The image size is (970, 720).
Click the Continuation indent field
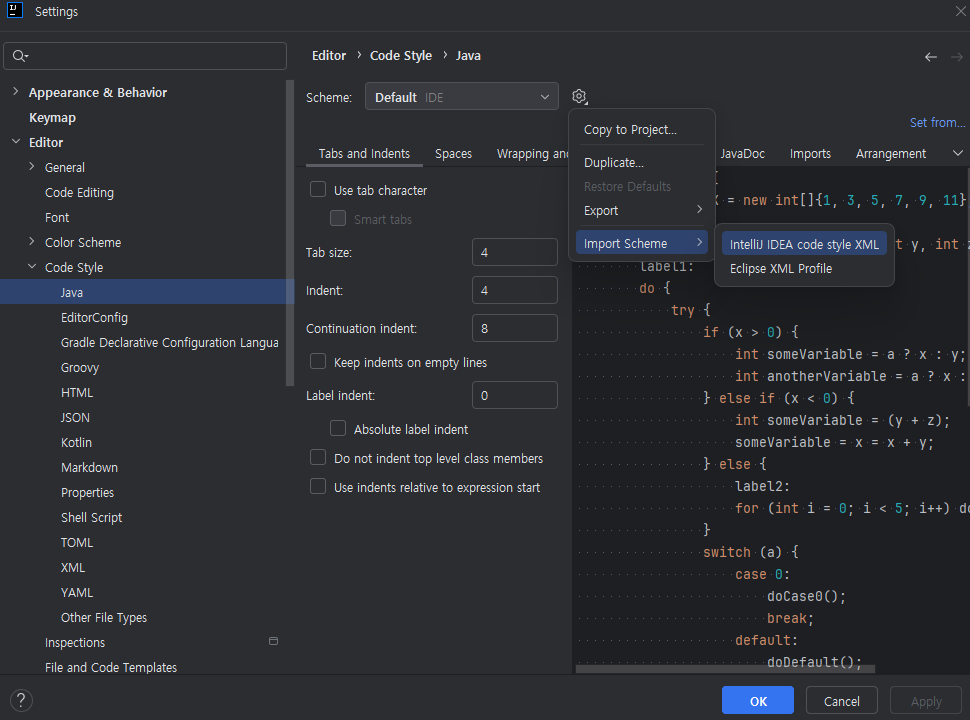click(515, 328)
